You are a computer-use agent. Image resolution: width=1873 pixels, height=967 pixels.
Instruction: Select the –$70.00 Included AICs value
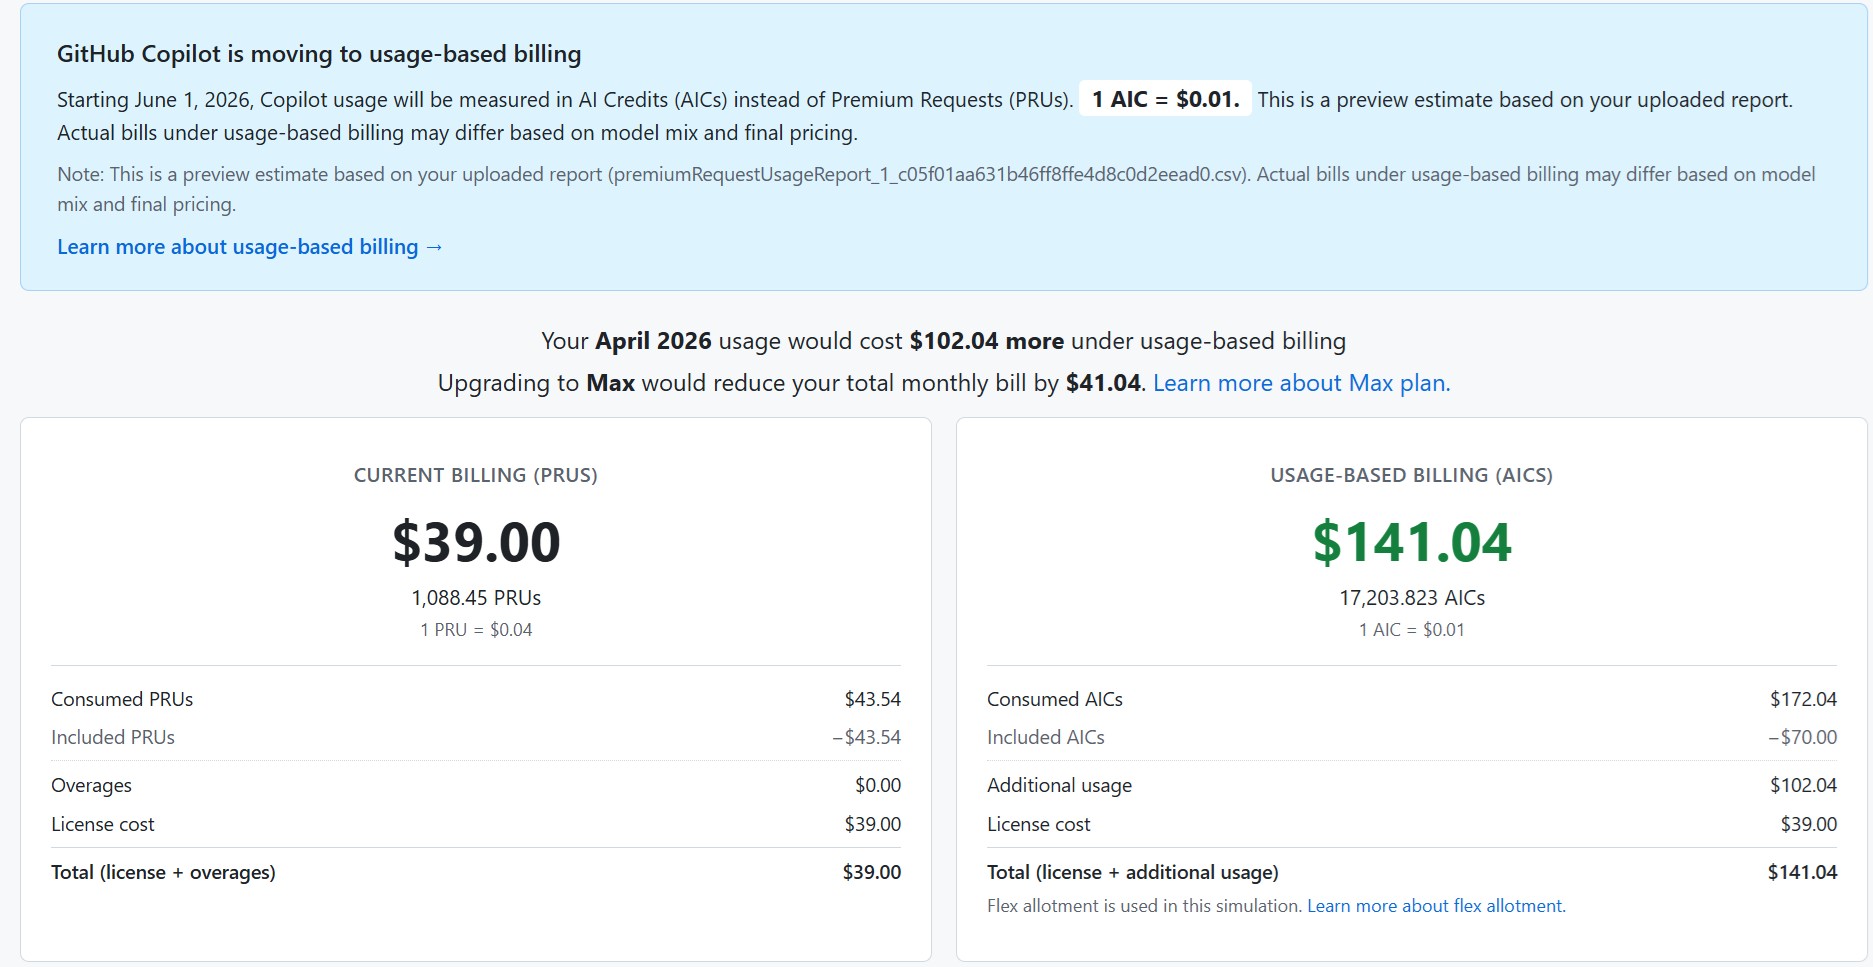click(x=1802, y=737)
